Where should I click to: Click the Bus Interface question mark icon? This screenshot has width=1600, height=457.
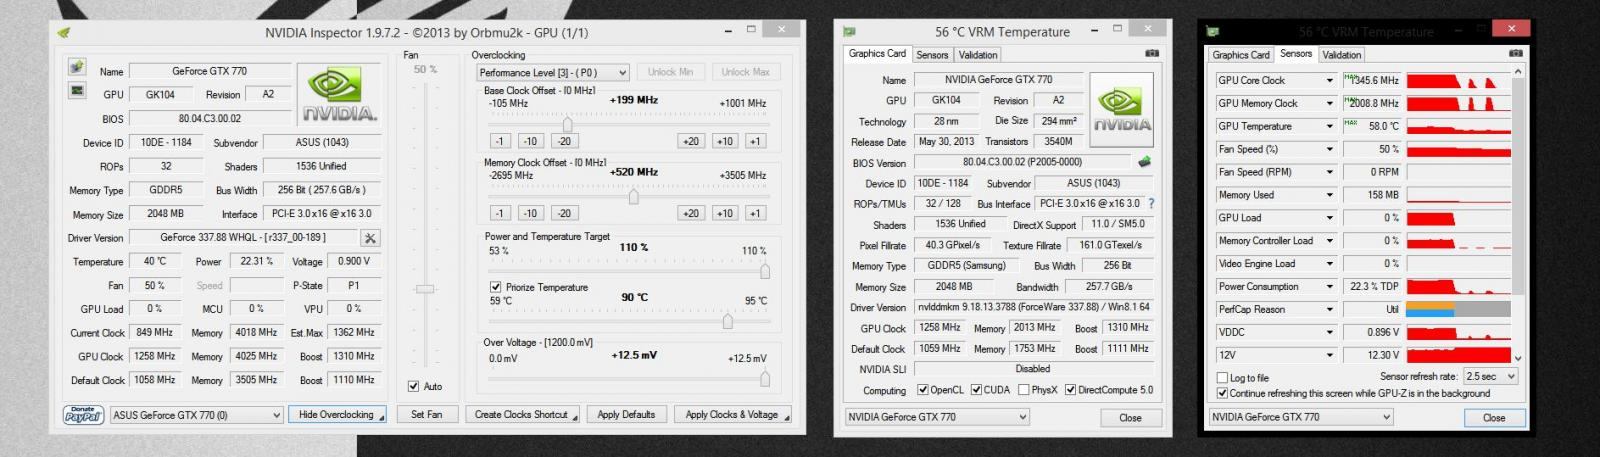point(1151,203)
